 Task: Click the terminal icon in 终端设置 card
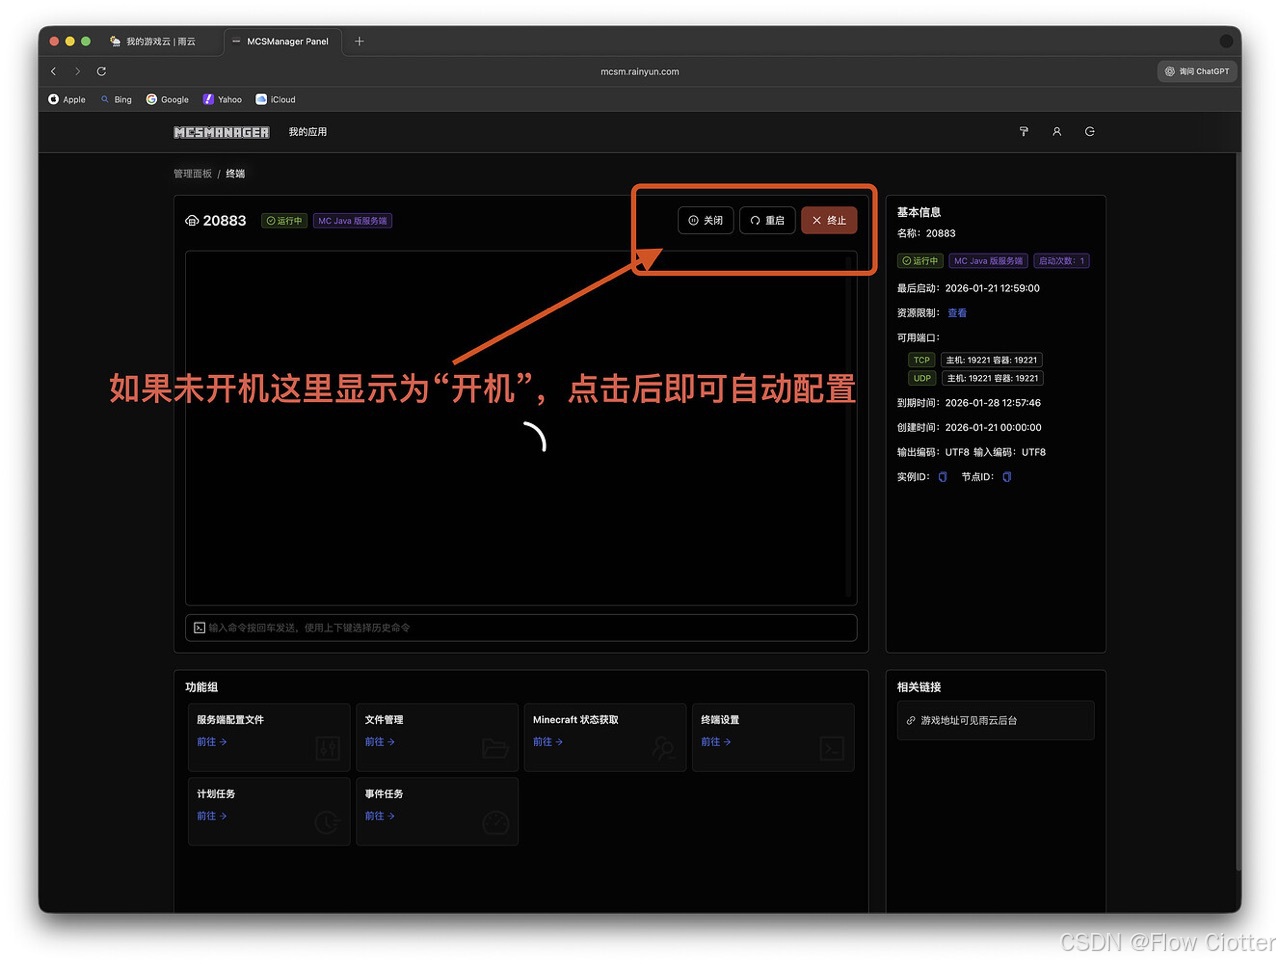click(832, 748)
